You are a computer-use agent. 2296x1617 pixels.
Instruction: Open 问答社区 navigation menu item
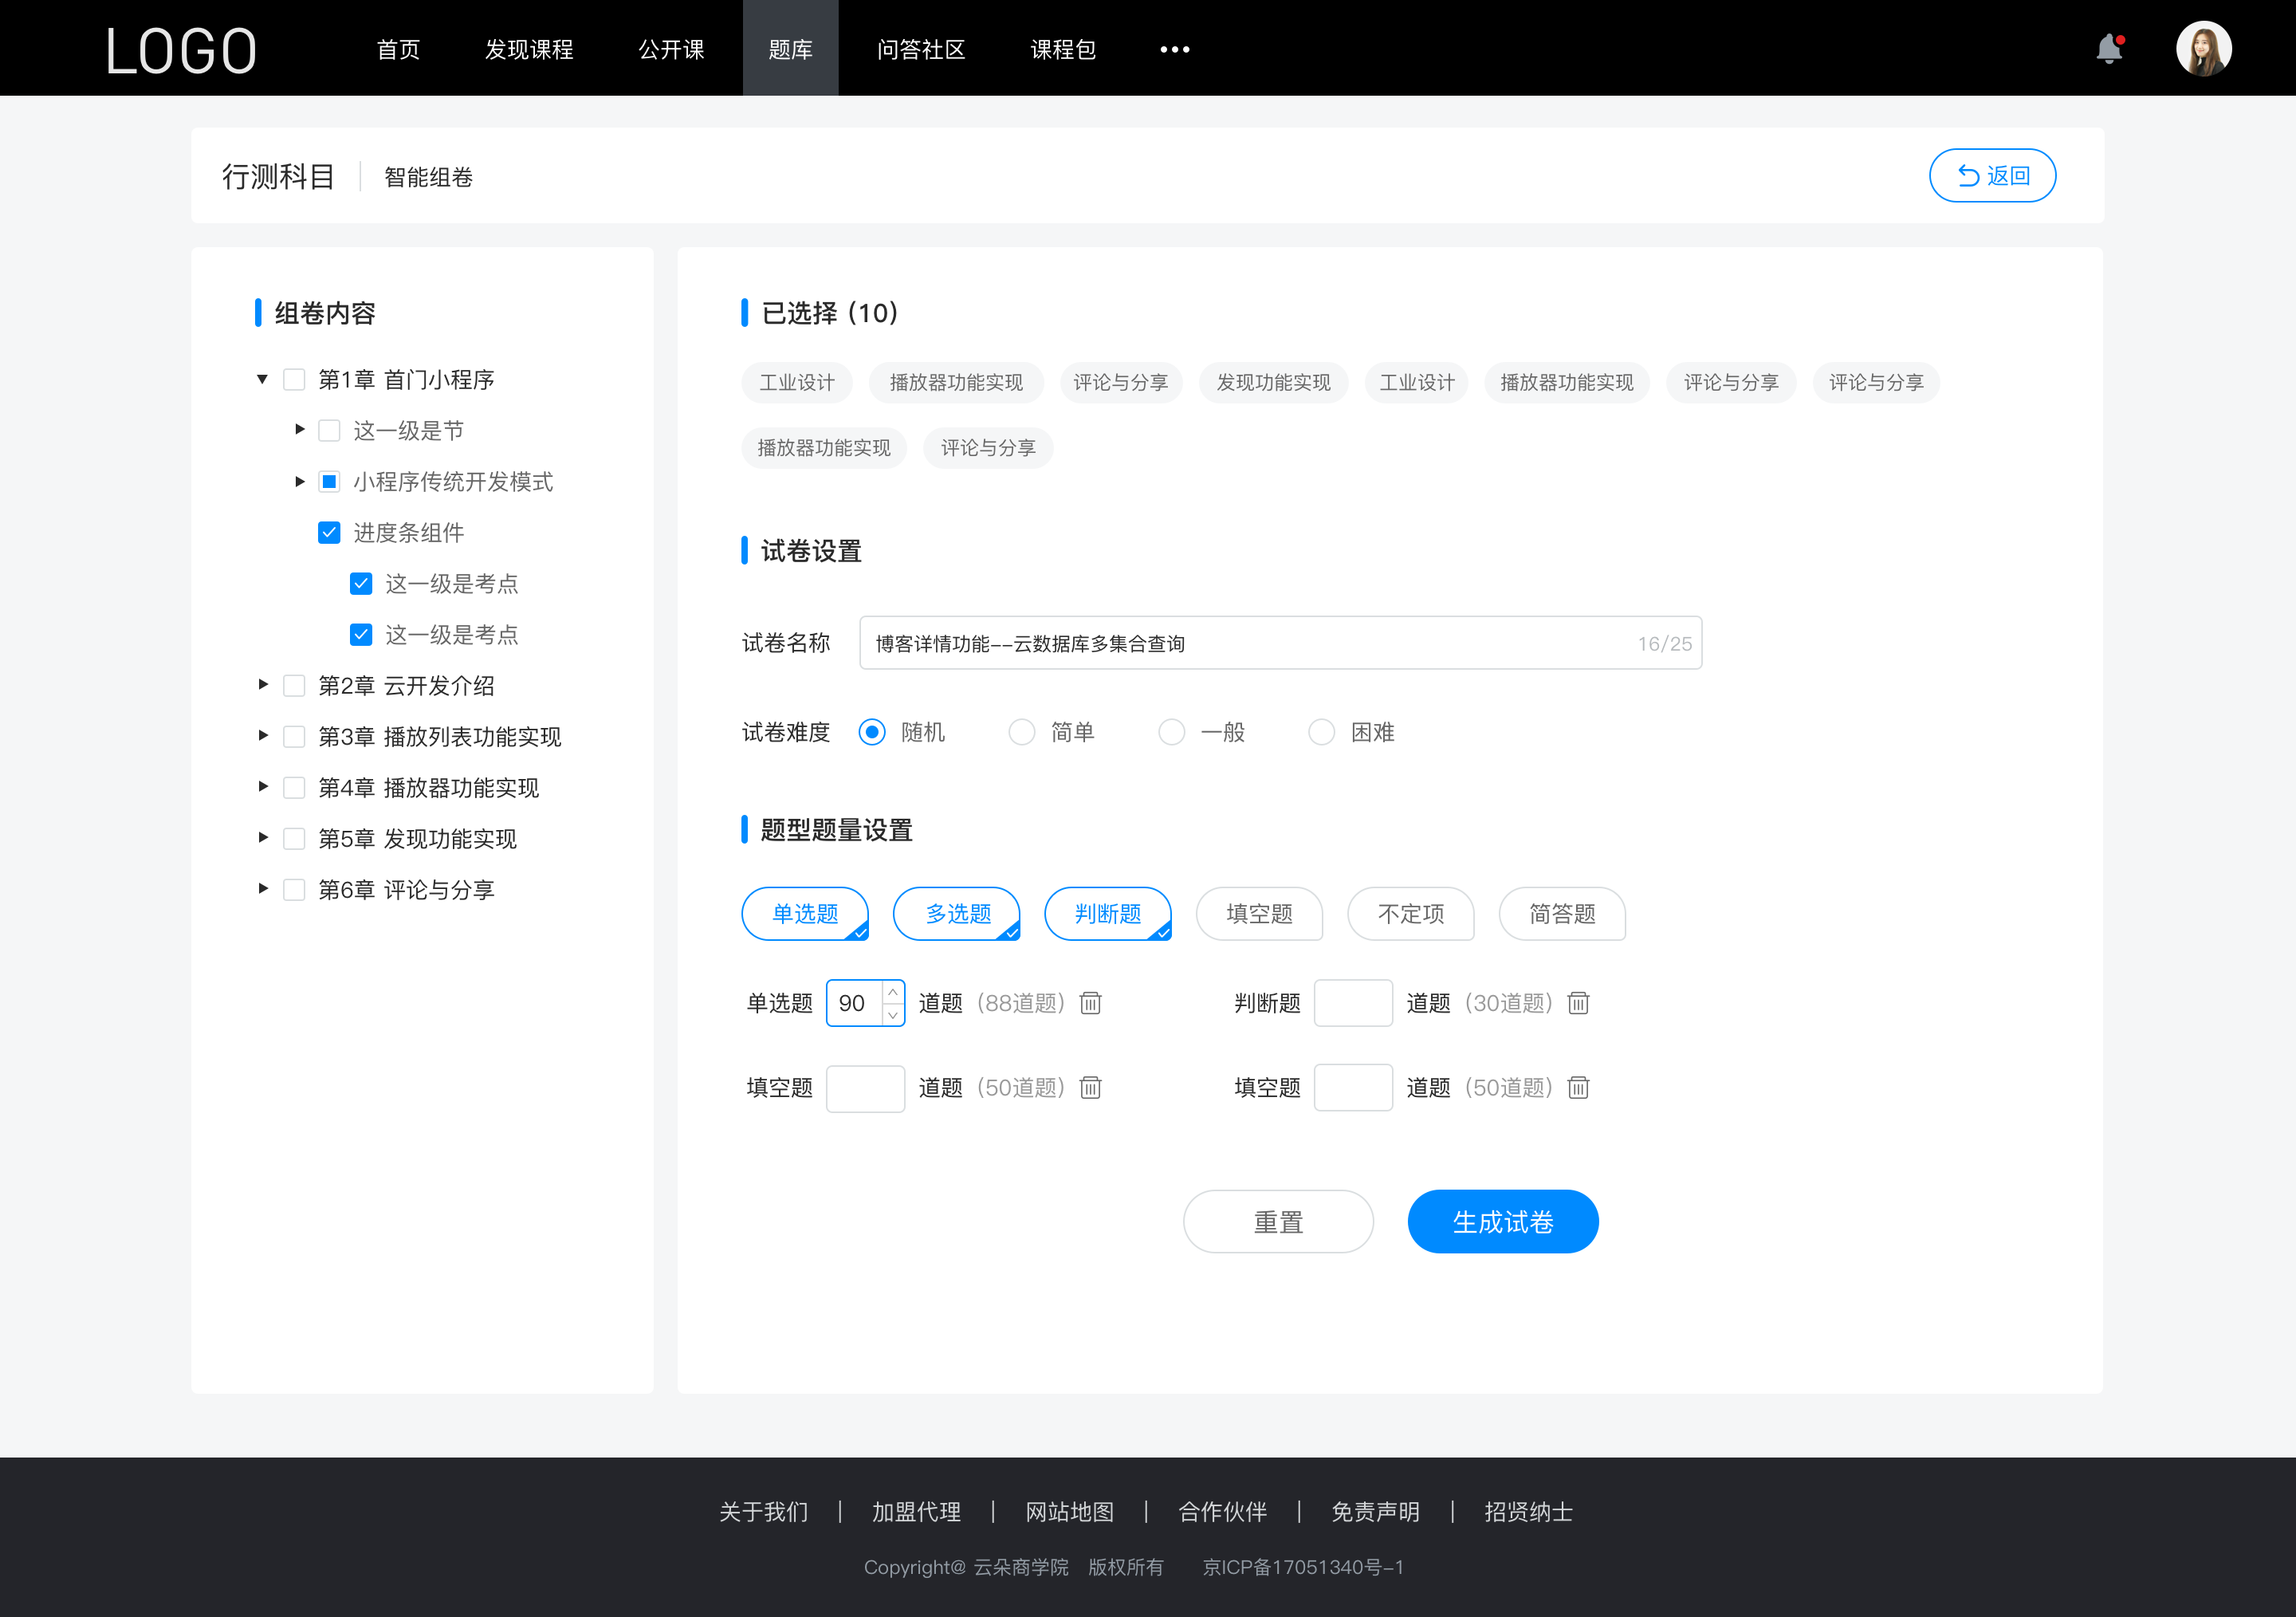pyautogui.click(x=917, y=47)
